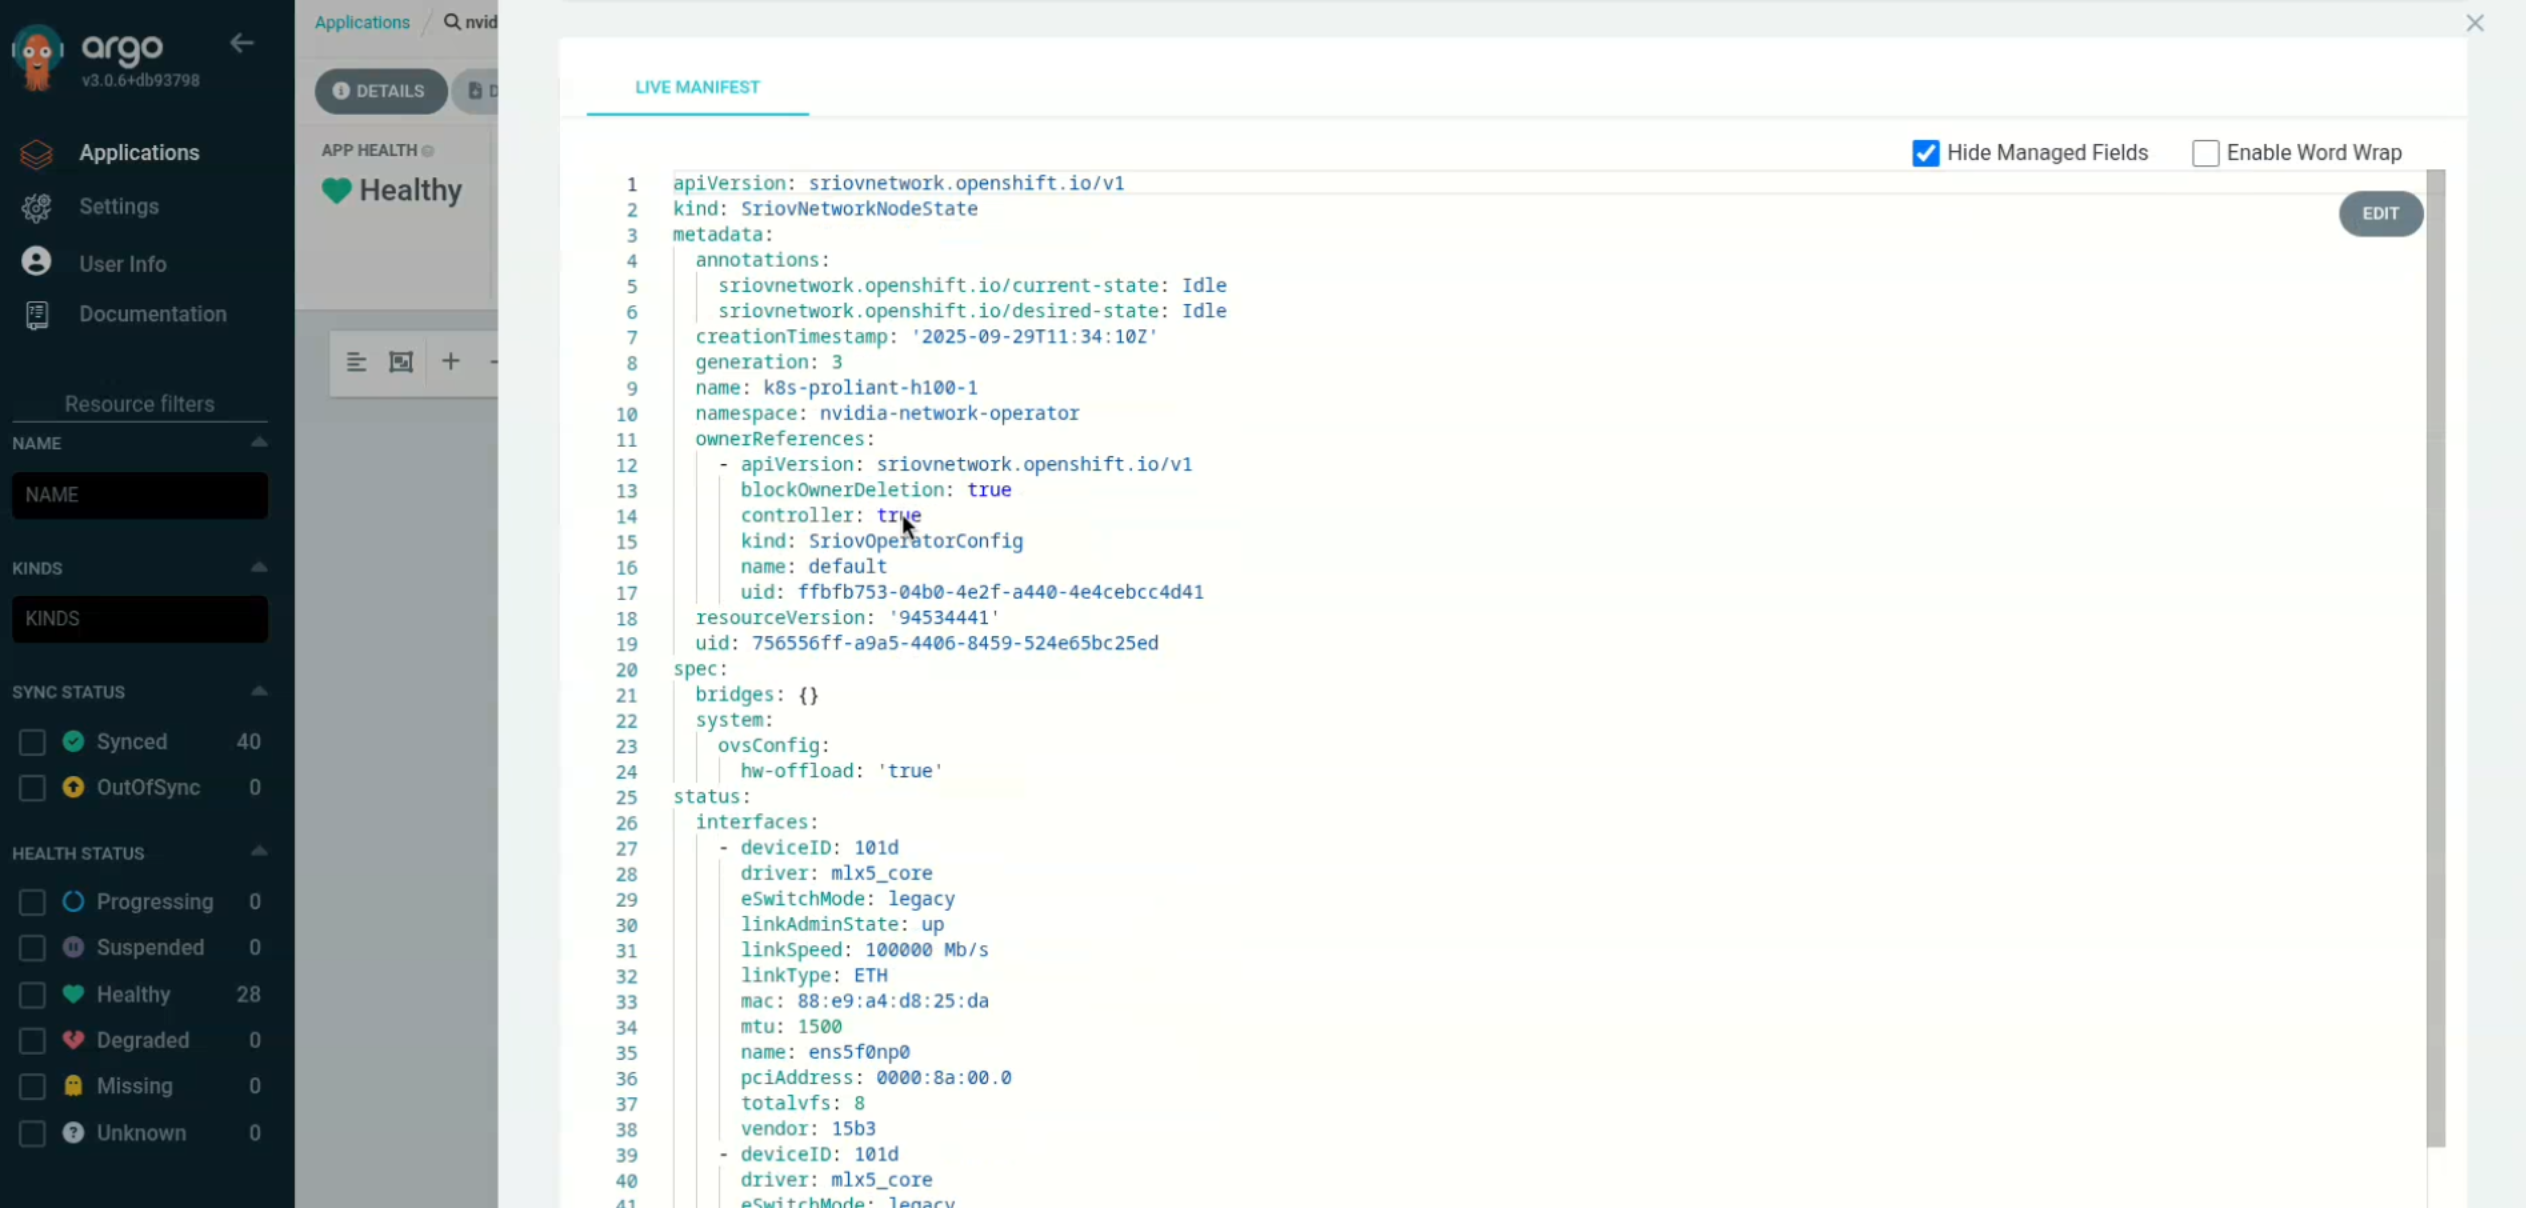Fit the resource graph to screen

pos(400,361)
